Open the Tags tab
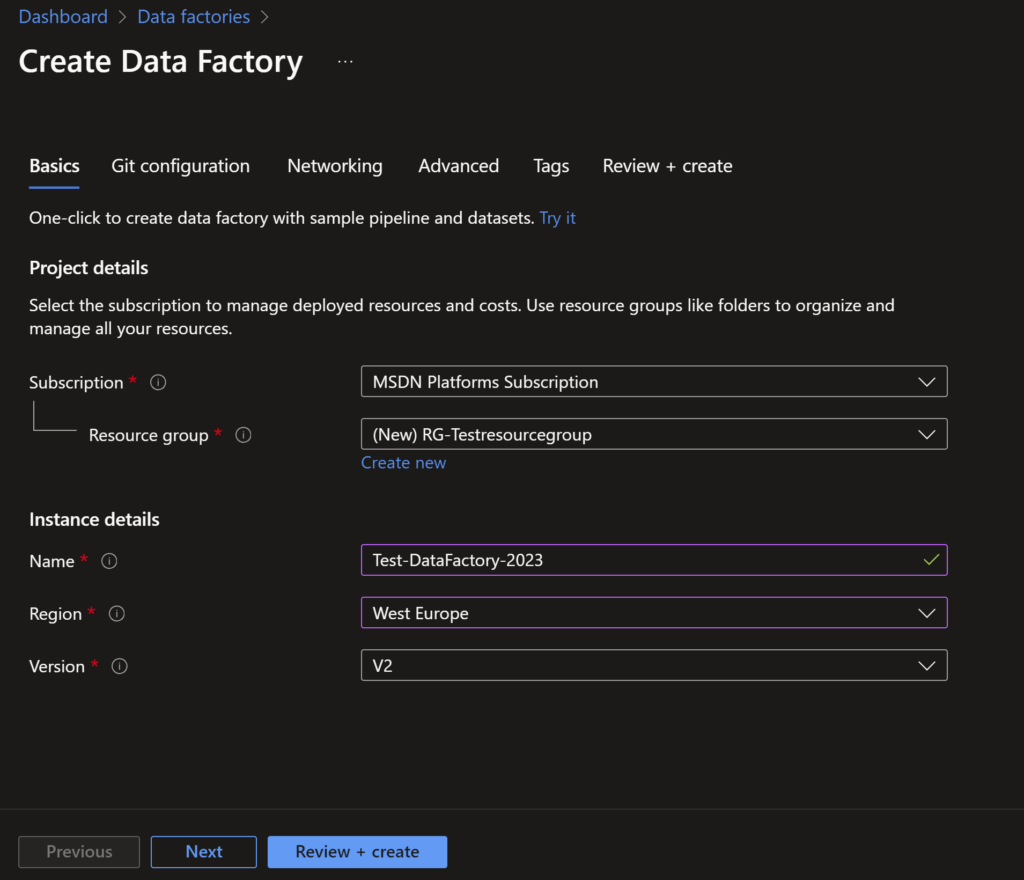Screen dimensions: 1024x880 coord(551,166)
